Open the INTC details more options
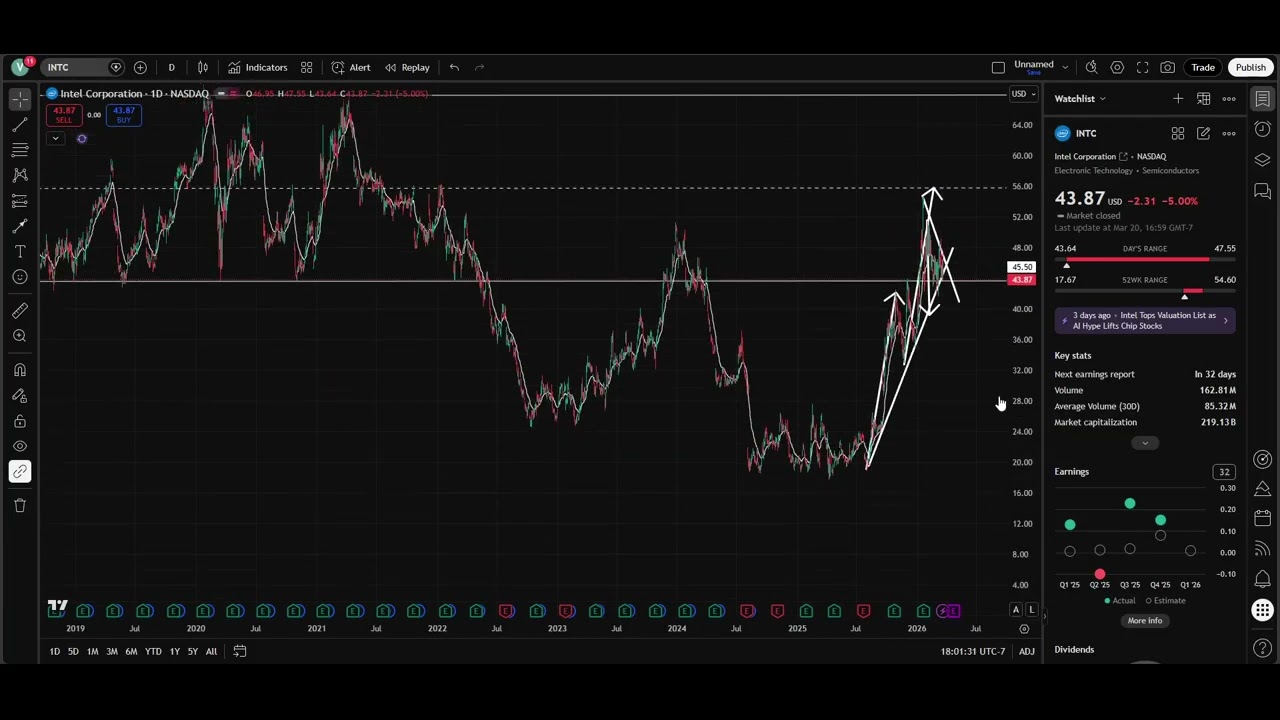Image resolution: width=1280 pixels, height=720 pixels. point(1229,133)
